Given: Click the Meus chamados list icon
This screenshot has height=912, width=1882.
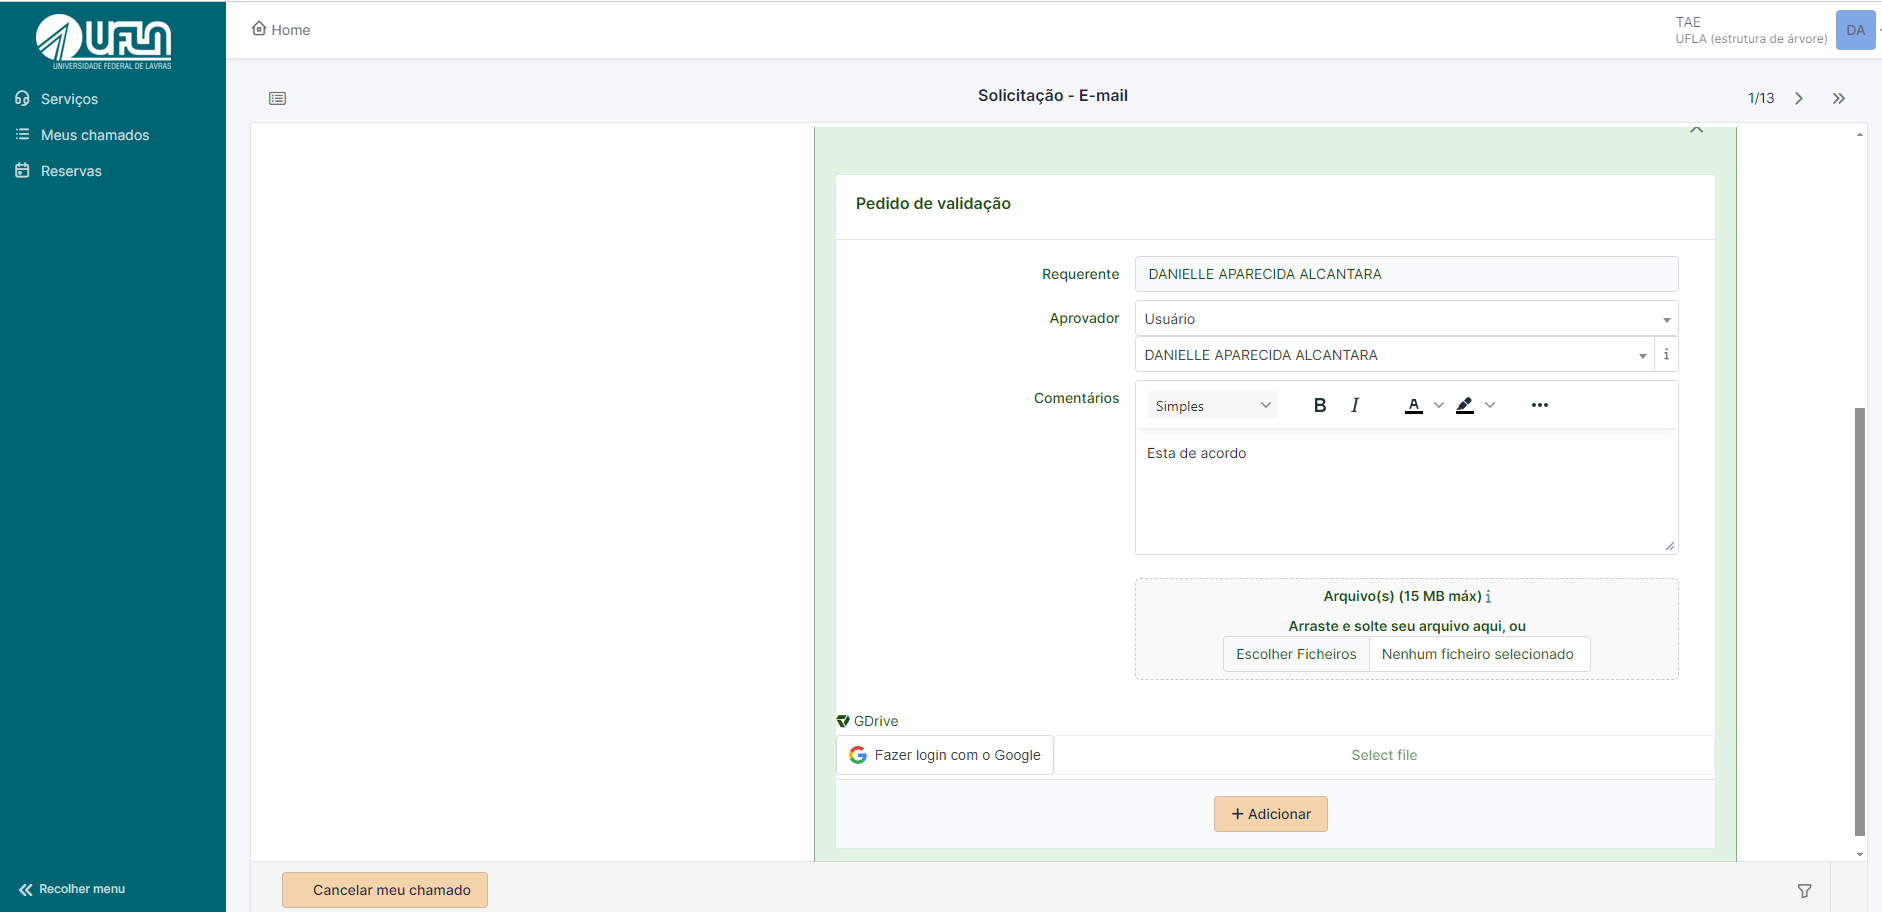Looking at the screenshot, I should pos(22,134).
